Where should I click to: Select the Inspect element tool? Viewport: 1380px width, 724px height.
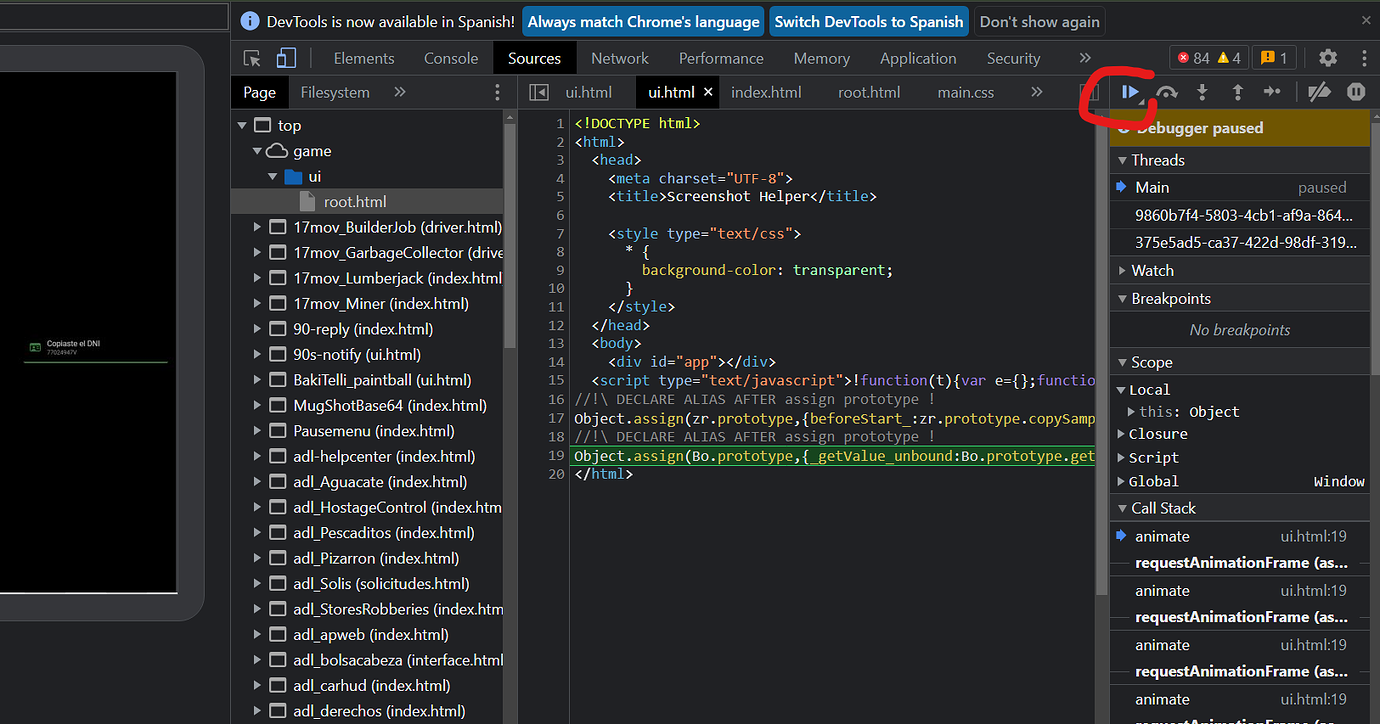coord(251,58)
